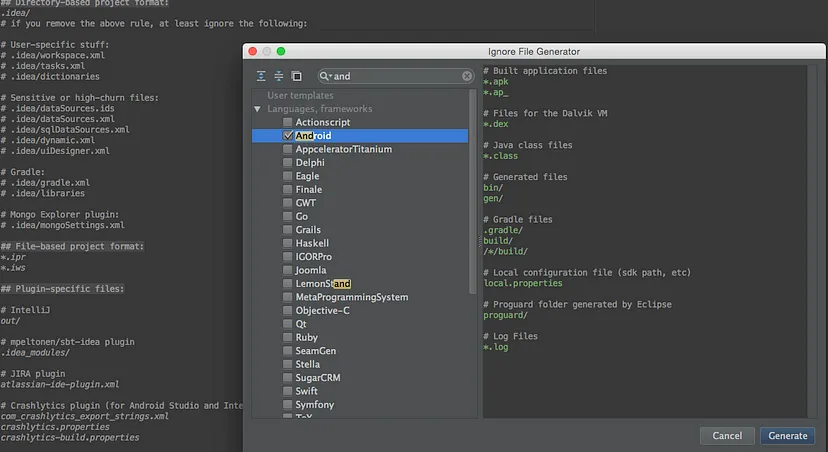Check the Eagle checkbox
The width and height of the screenshot is (828, 452).
(x=287, y=176)
